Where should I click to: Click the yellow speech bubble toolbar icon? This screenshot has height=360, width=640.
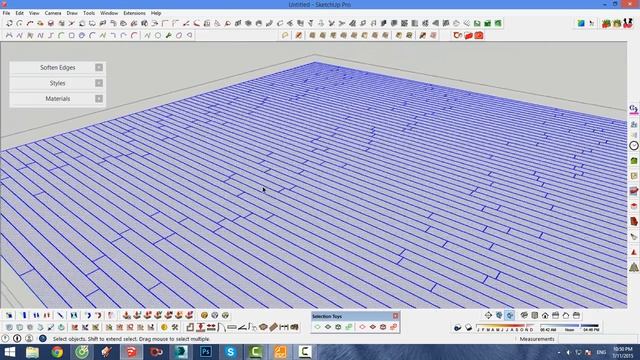(285, 36)
